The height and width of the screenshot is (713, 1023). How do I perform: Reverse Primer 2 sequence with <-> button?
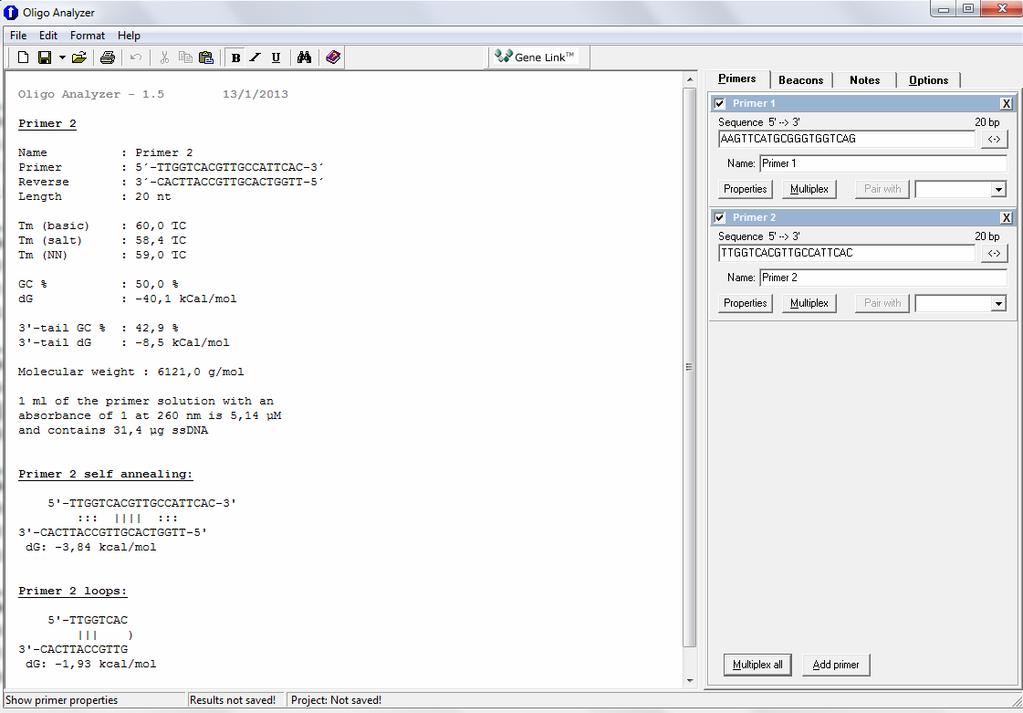point(994,253)
